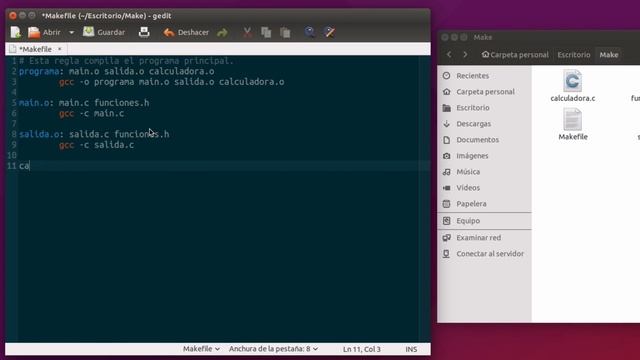Place the cursor on line 11 after 'ca'
The image size is (640, 360).
pos(29,166)
